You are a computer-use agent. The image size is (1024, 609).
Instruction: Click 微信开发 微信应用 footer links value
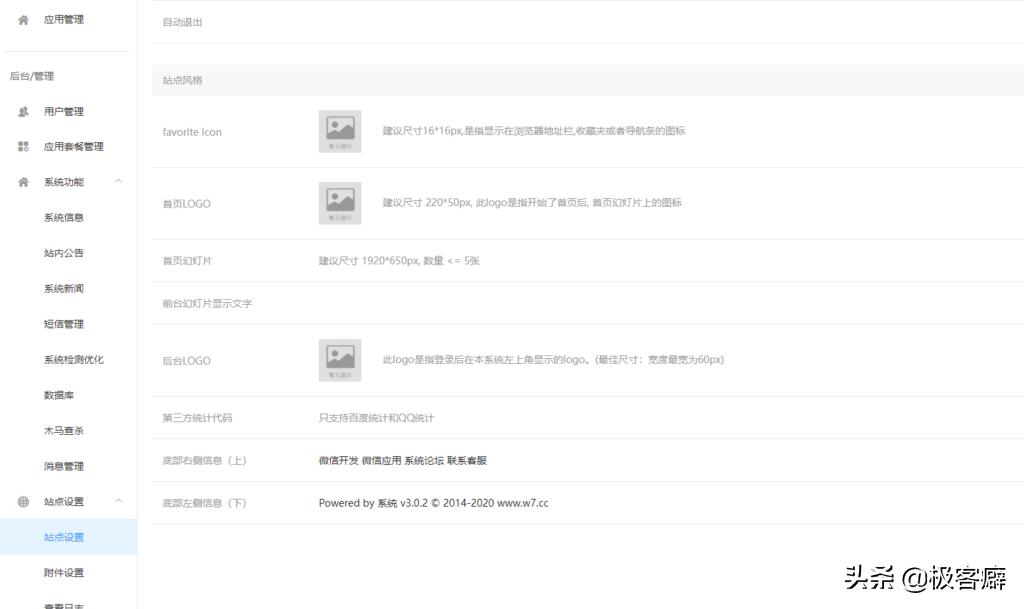(x=402, y=460)
